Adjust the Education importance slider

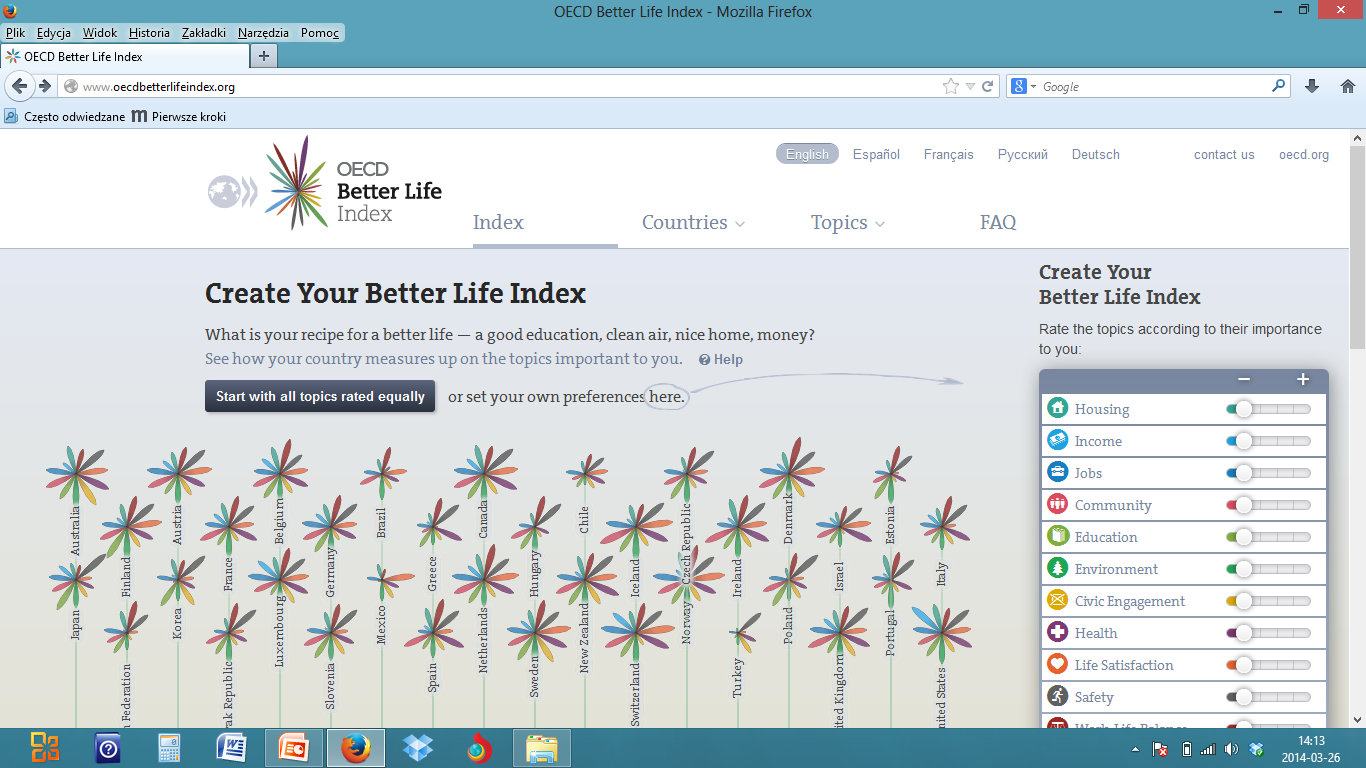point(1268,536)
